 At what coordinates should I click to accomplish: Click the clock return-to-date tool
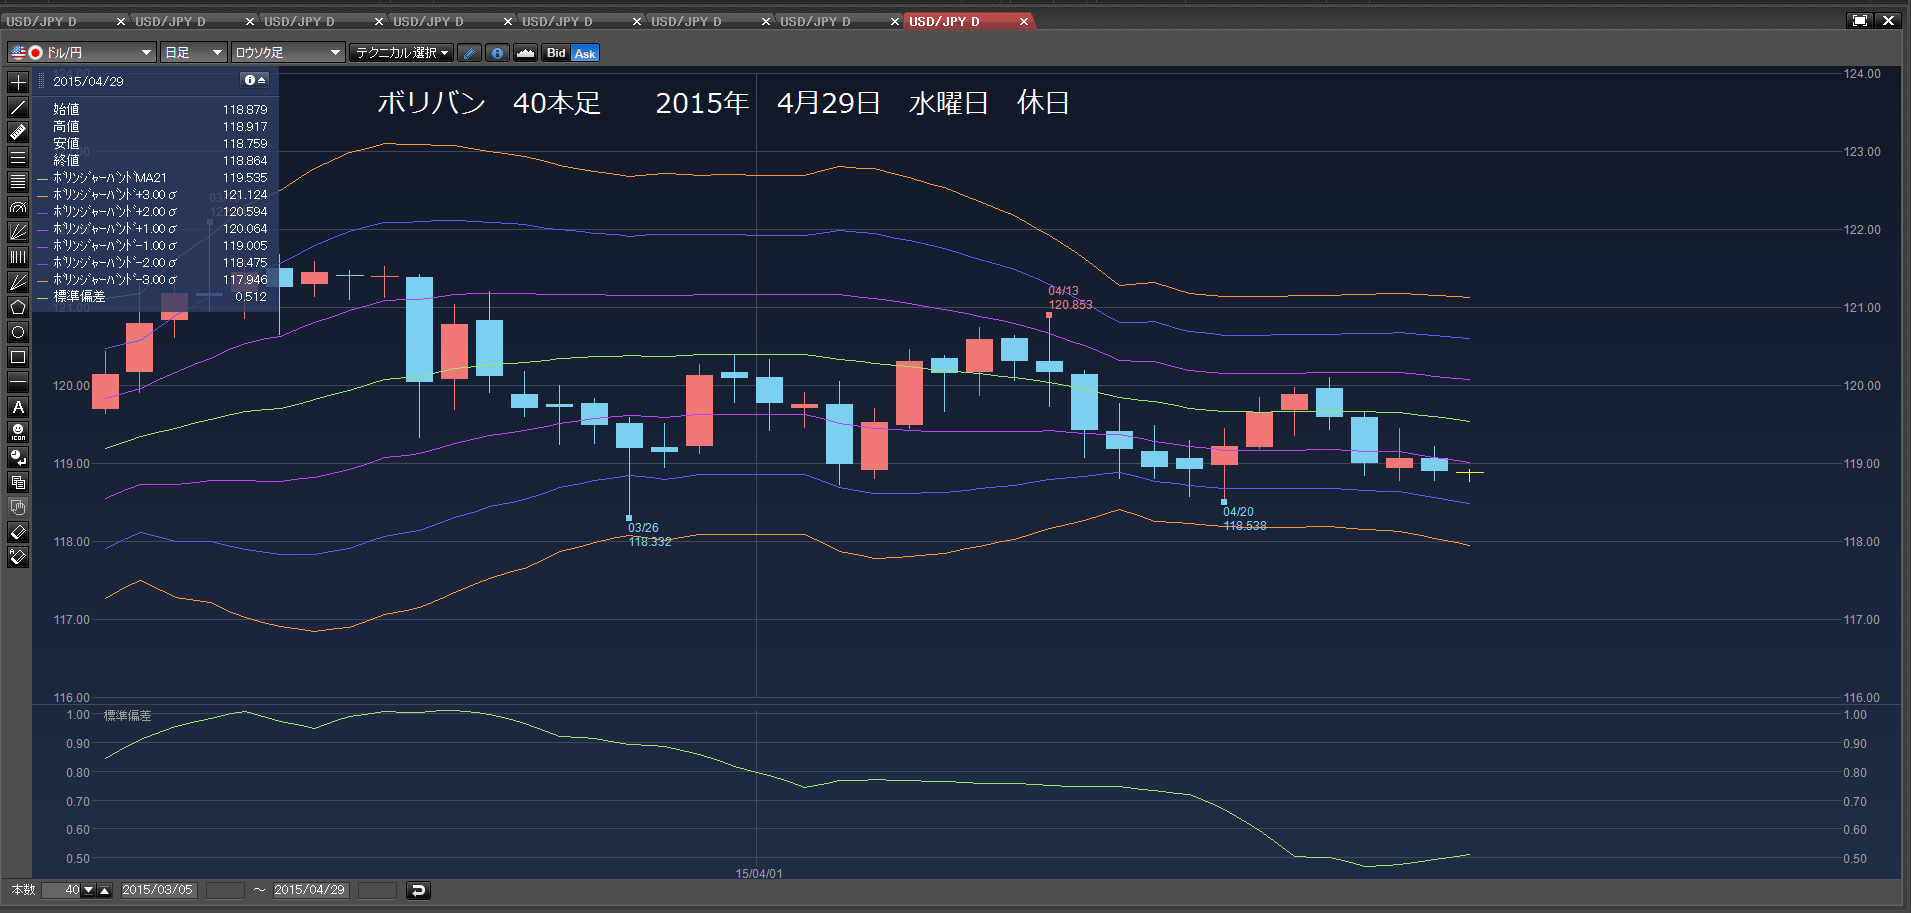click(x=18, y=457)
